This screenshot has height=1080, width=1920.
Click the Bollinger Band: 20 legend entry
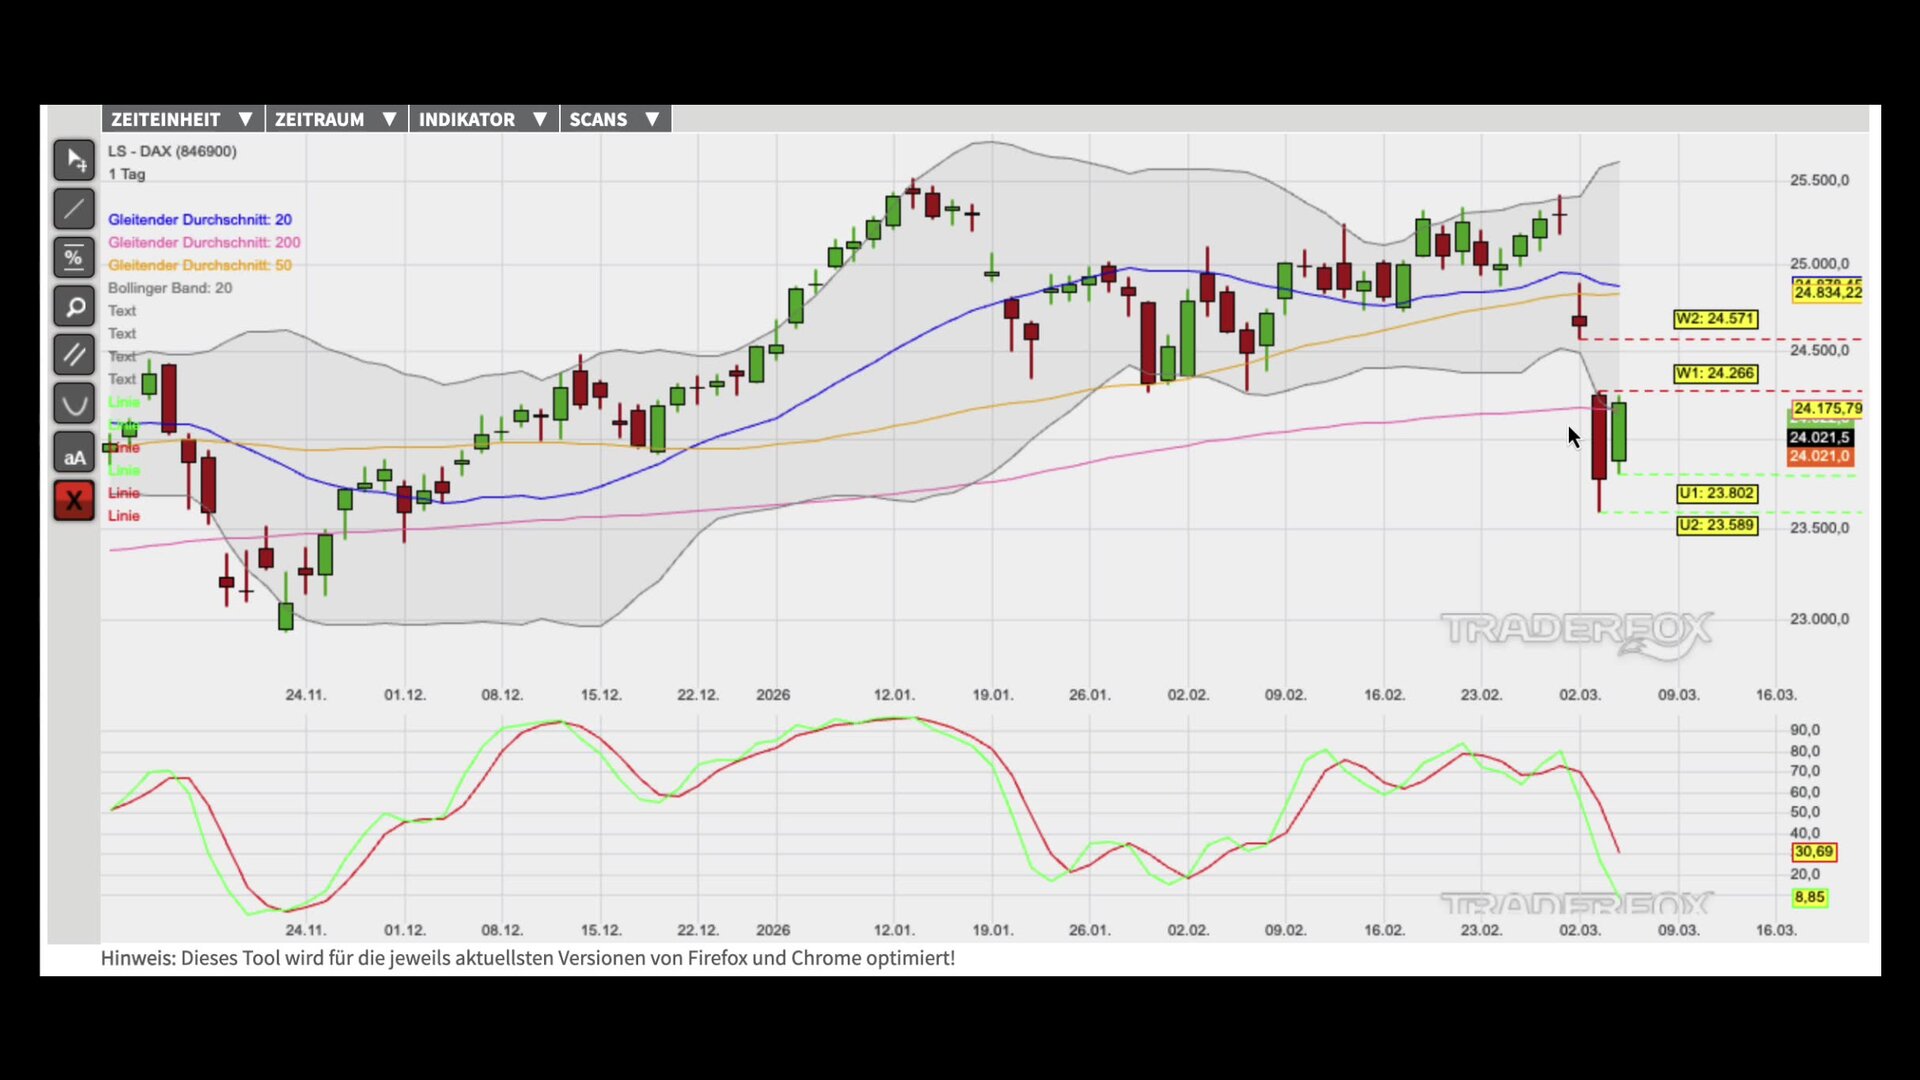(170, 288)
